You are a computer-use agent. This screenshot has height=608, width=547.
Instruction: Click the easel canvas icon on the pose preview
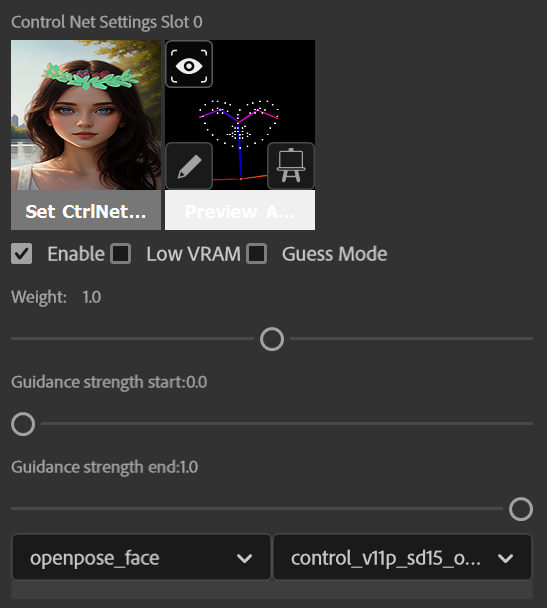291,166
